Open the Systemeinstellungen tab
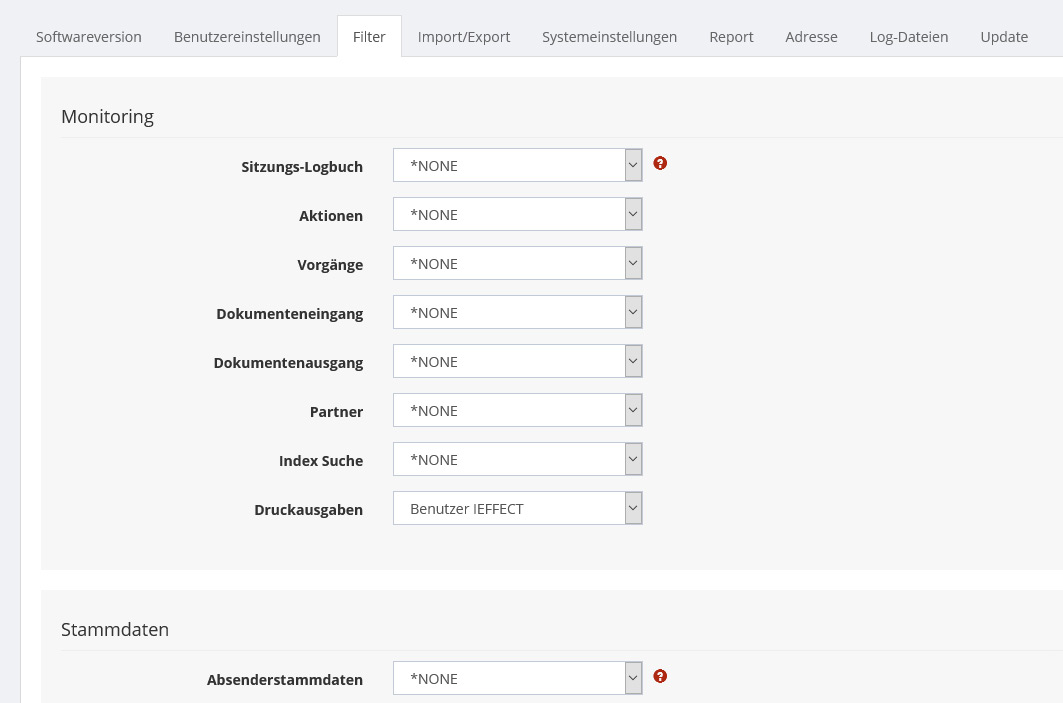This screenshot has width=1063, height=703. point(609,37)
